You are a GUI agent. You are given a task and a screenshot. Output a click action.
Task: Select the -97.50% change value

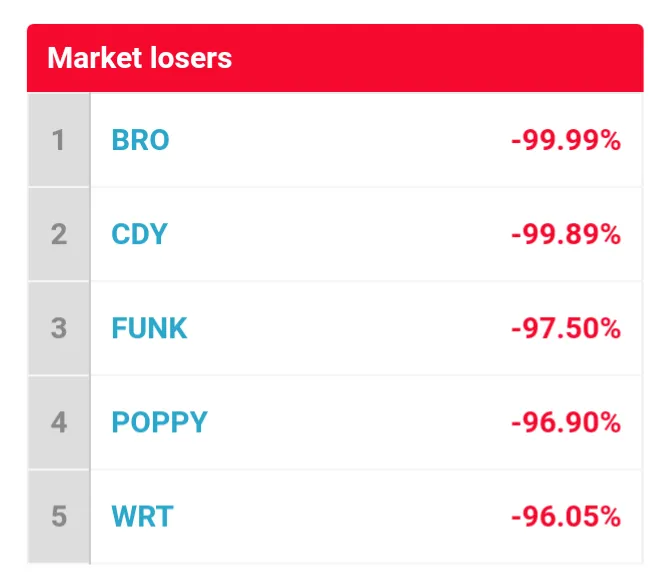tap(566, 328)
